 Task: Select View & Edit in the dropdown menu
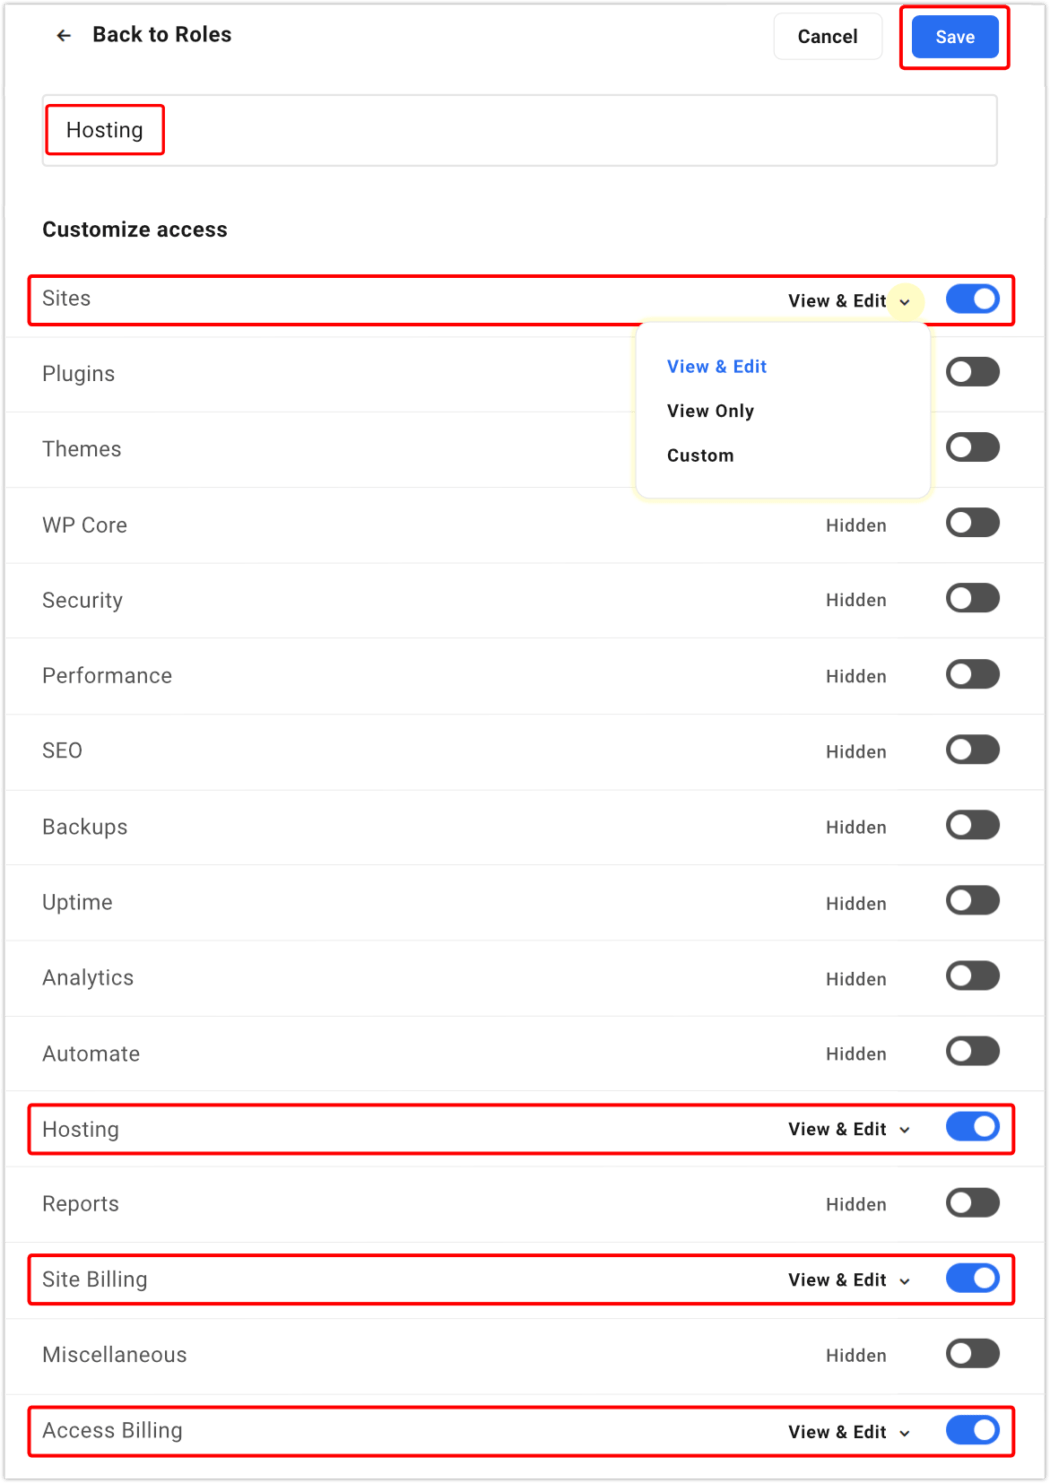coord(717,366)
